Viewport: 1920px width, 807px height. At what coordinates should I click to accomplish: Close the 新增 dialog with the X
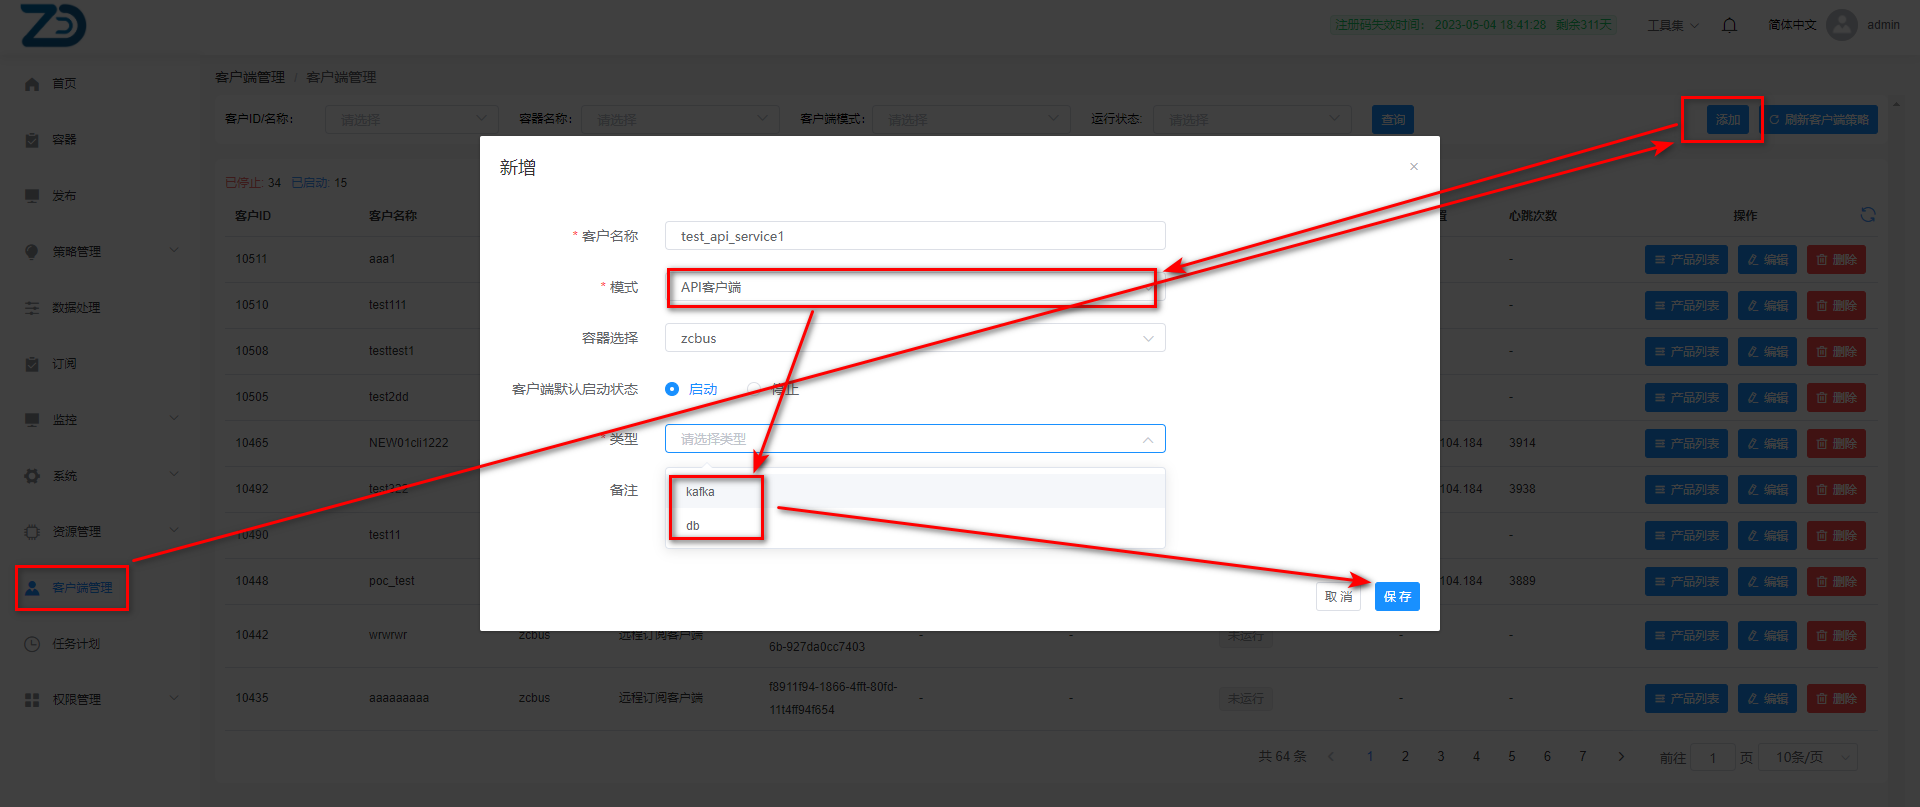click(x=1413, y=167)
